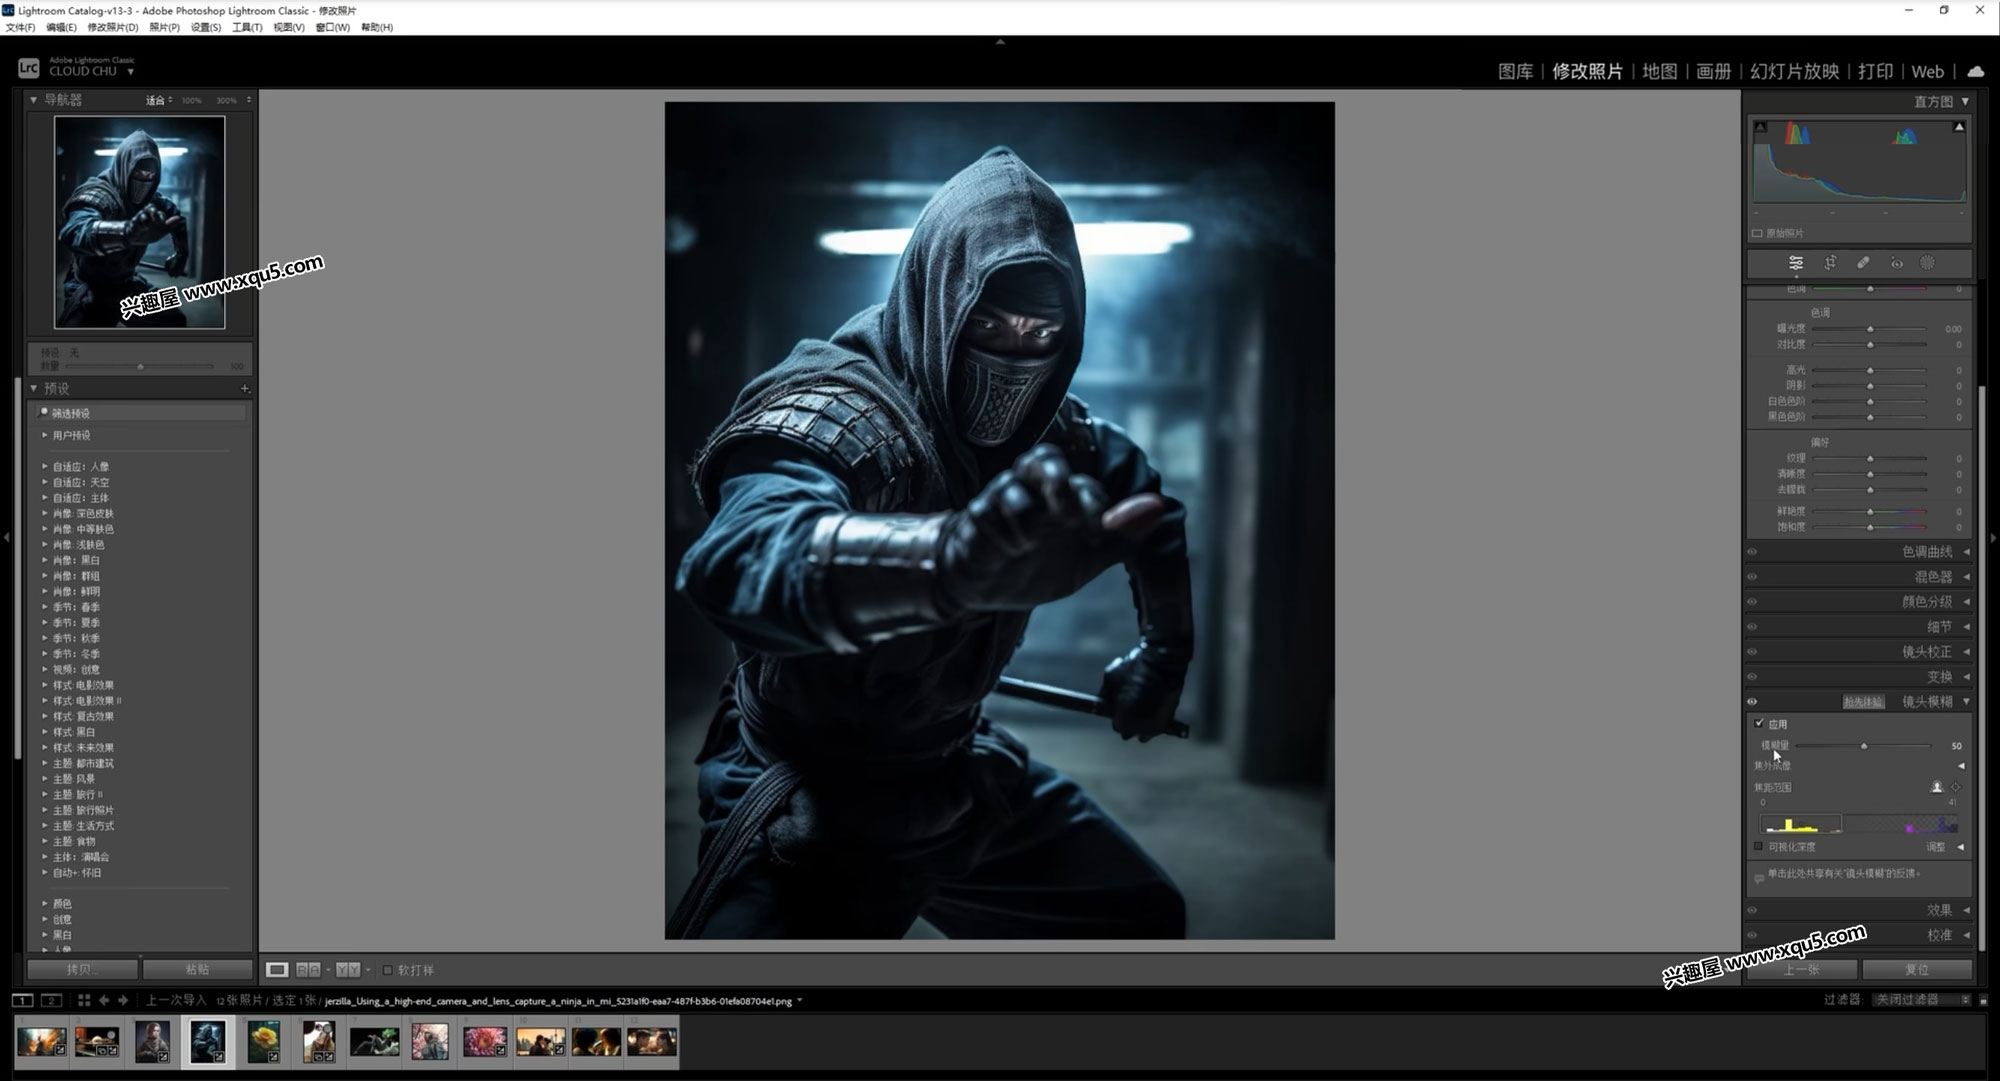Click the subject focus person icon
The image size is (2000, 1081).
tap(1936, 787)
